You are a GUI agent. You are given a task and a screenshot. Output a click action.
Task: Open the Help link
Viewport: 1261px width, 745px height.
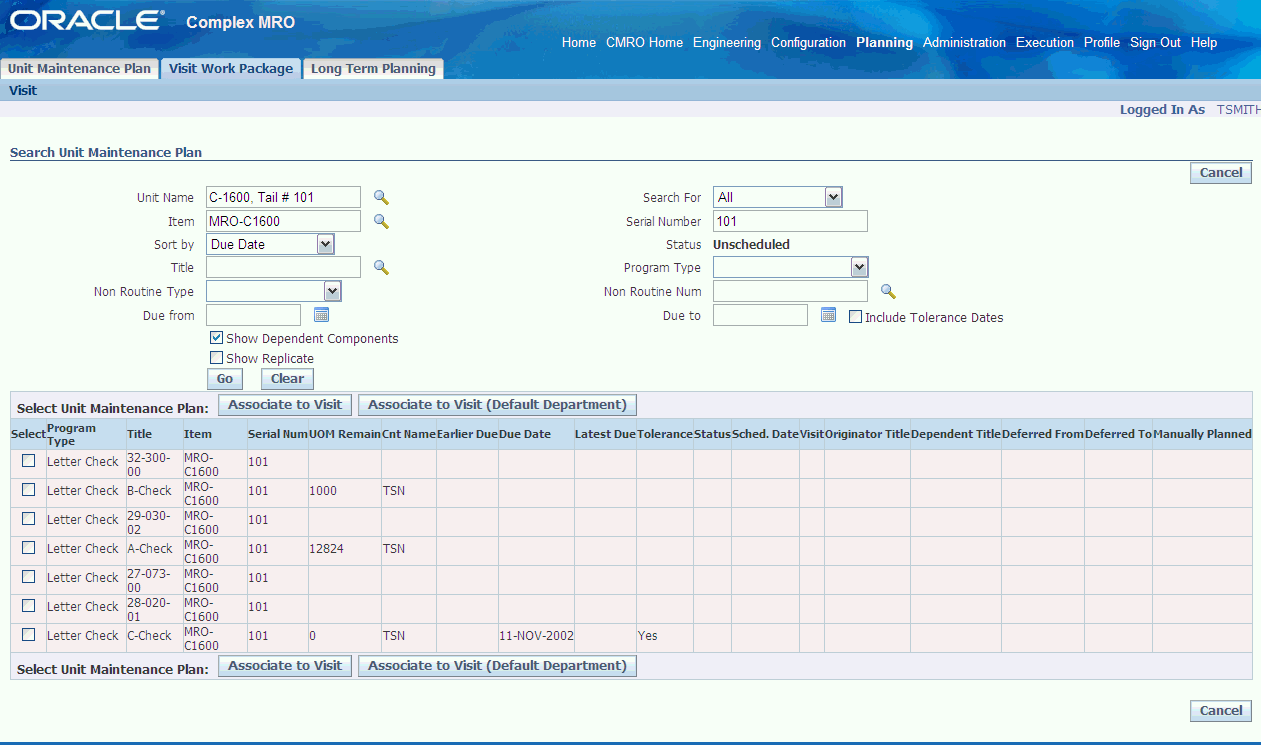[1204, 43]
